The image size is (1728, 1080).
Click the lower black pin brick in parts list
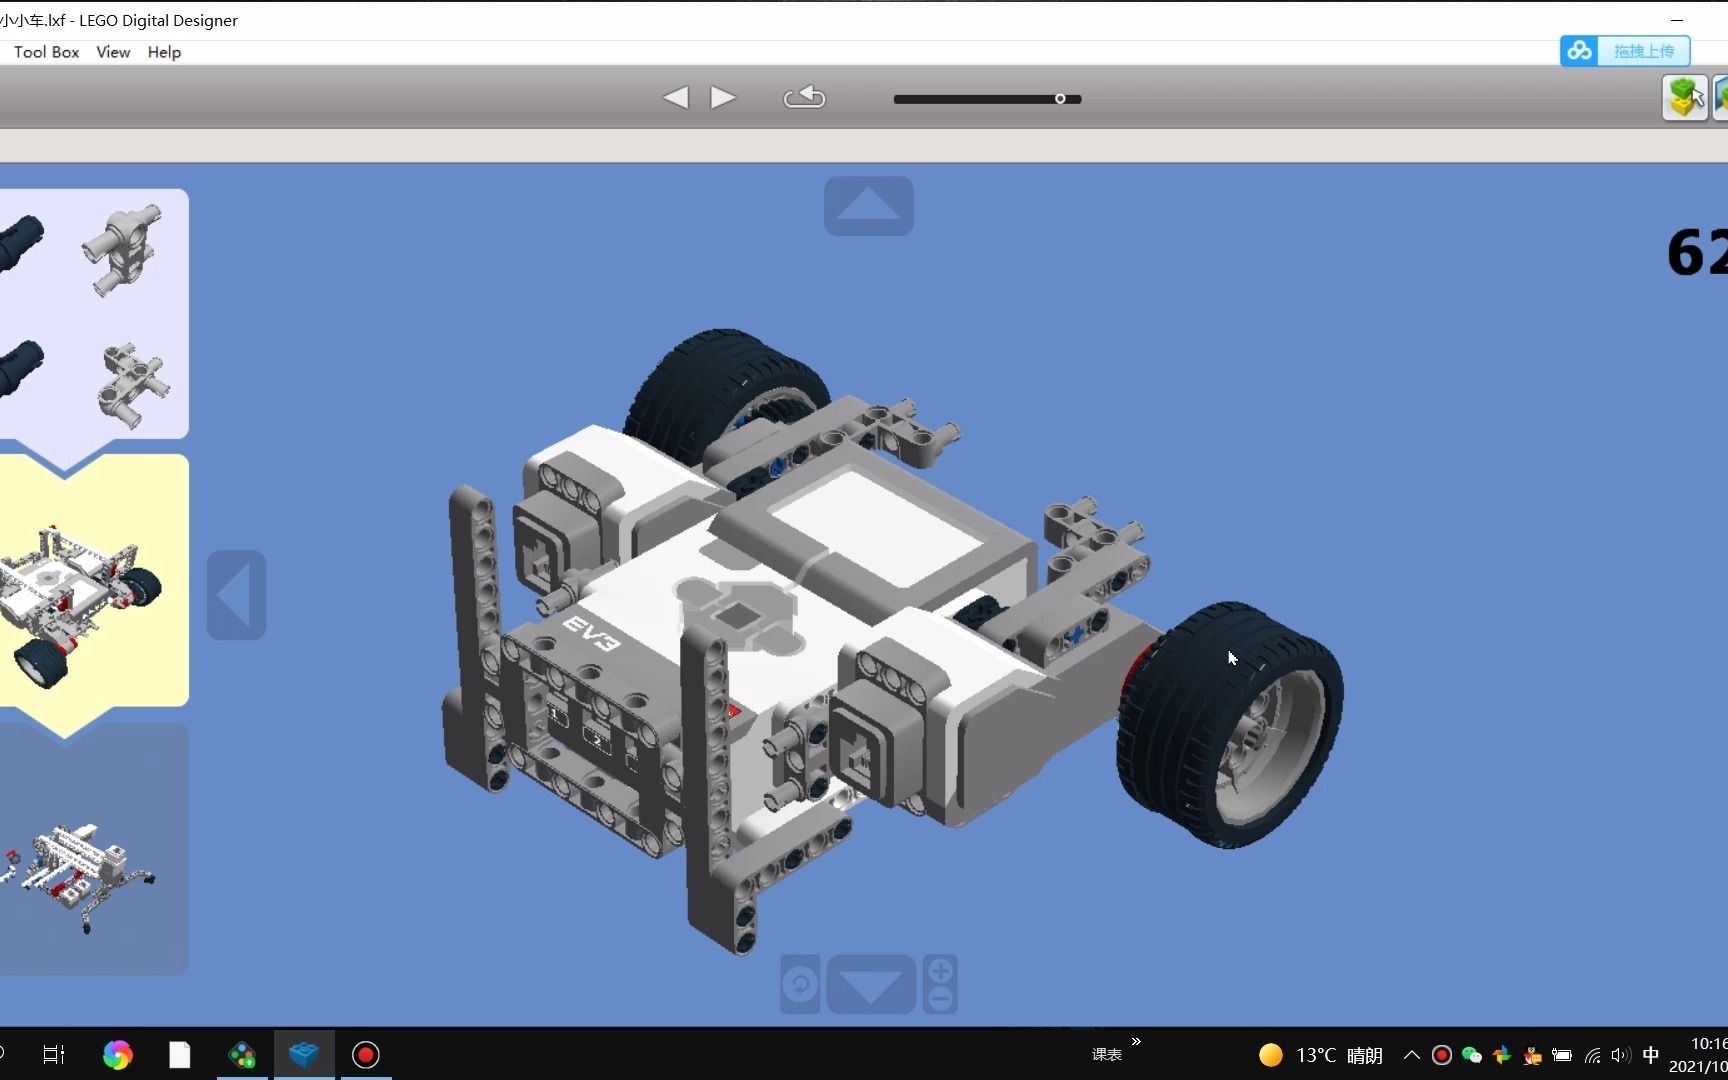(20, 370)
